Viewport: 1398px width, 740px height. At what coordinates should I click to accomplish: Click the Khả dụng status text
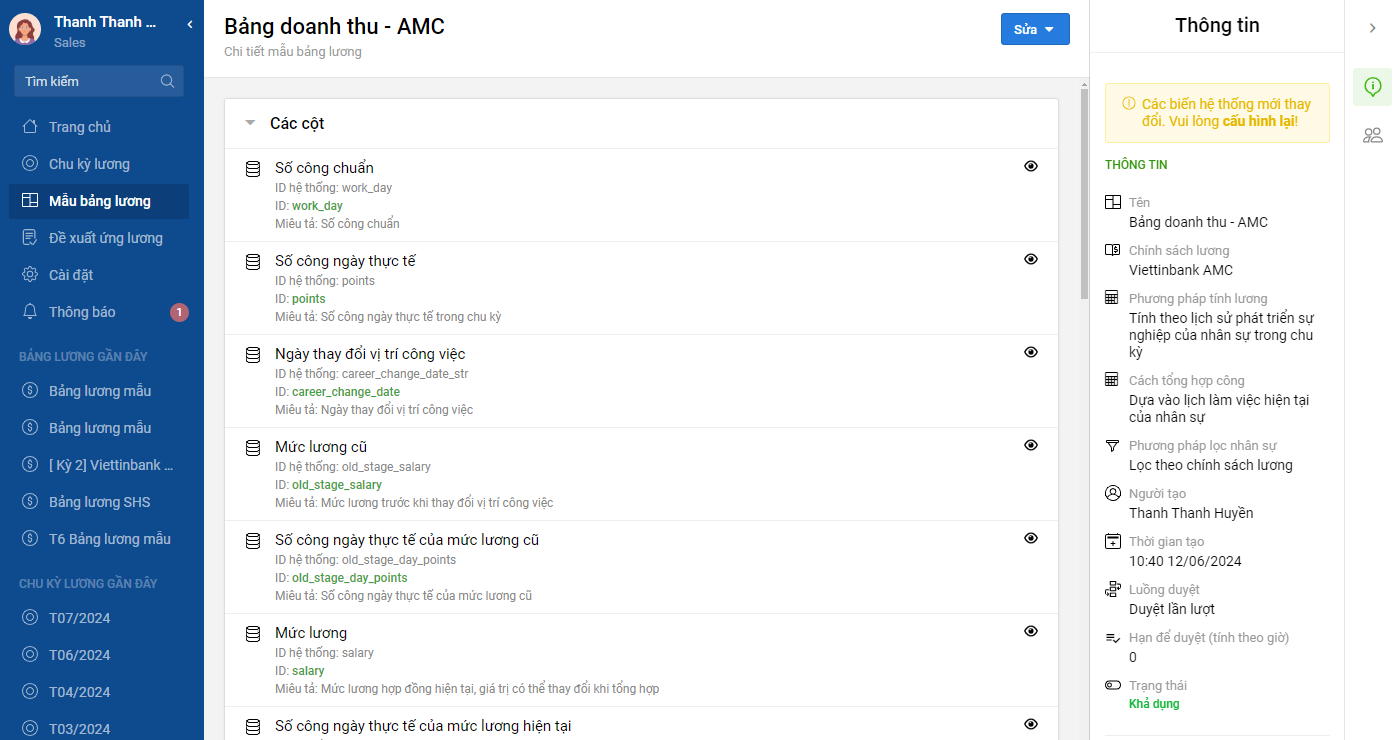[x=1154, y=704]
